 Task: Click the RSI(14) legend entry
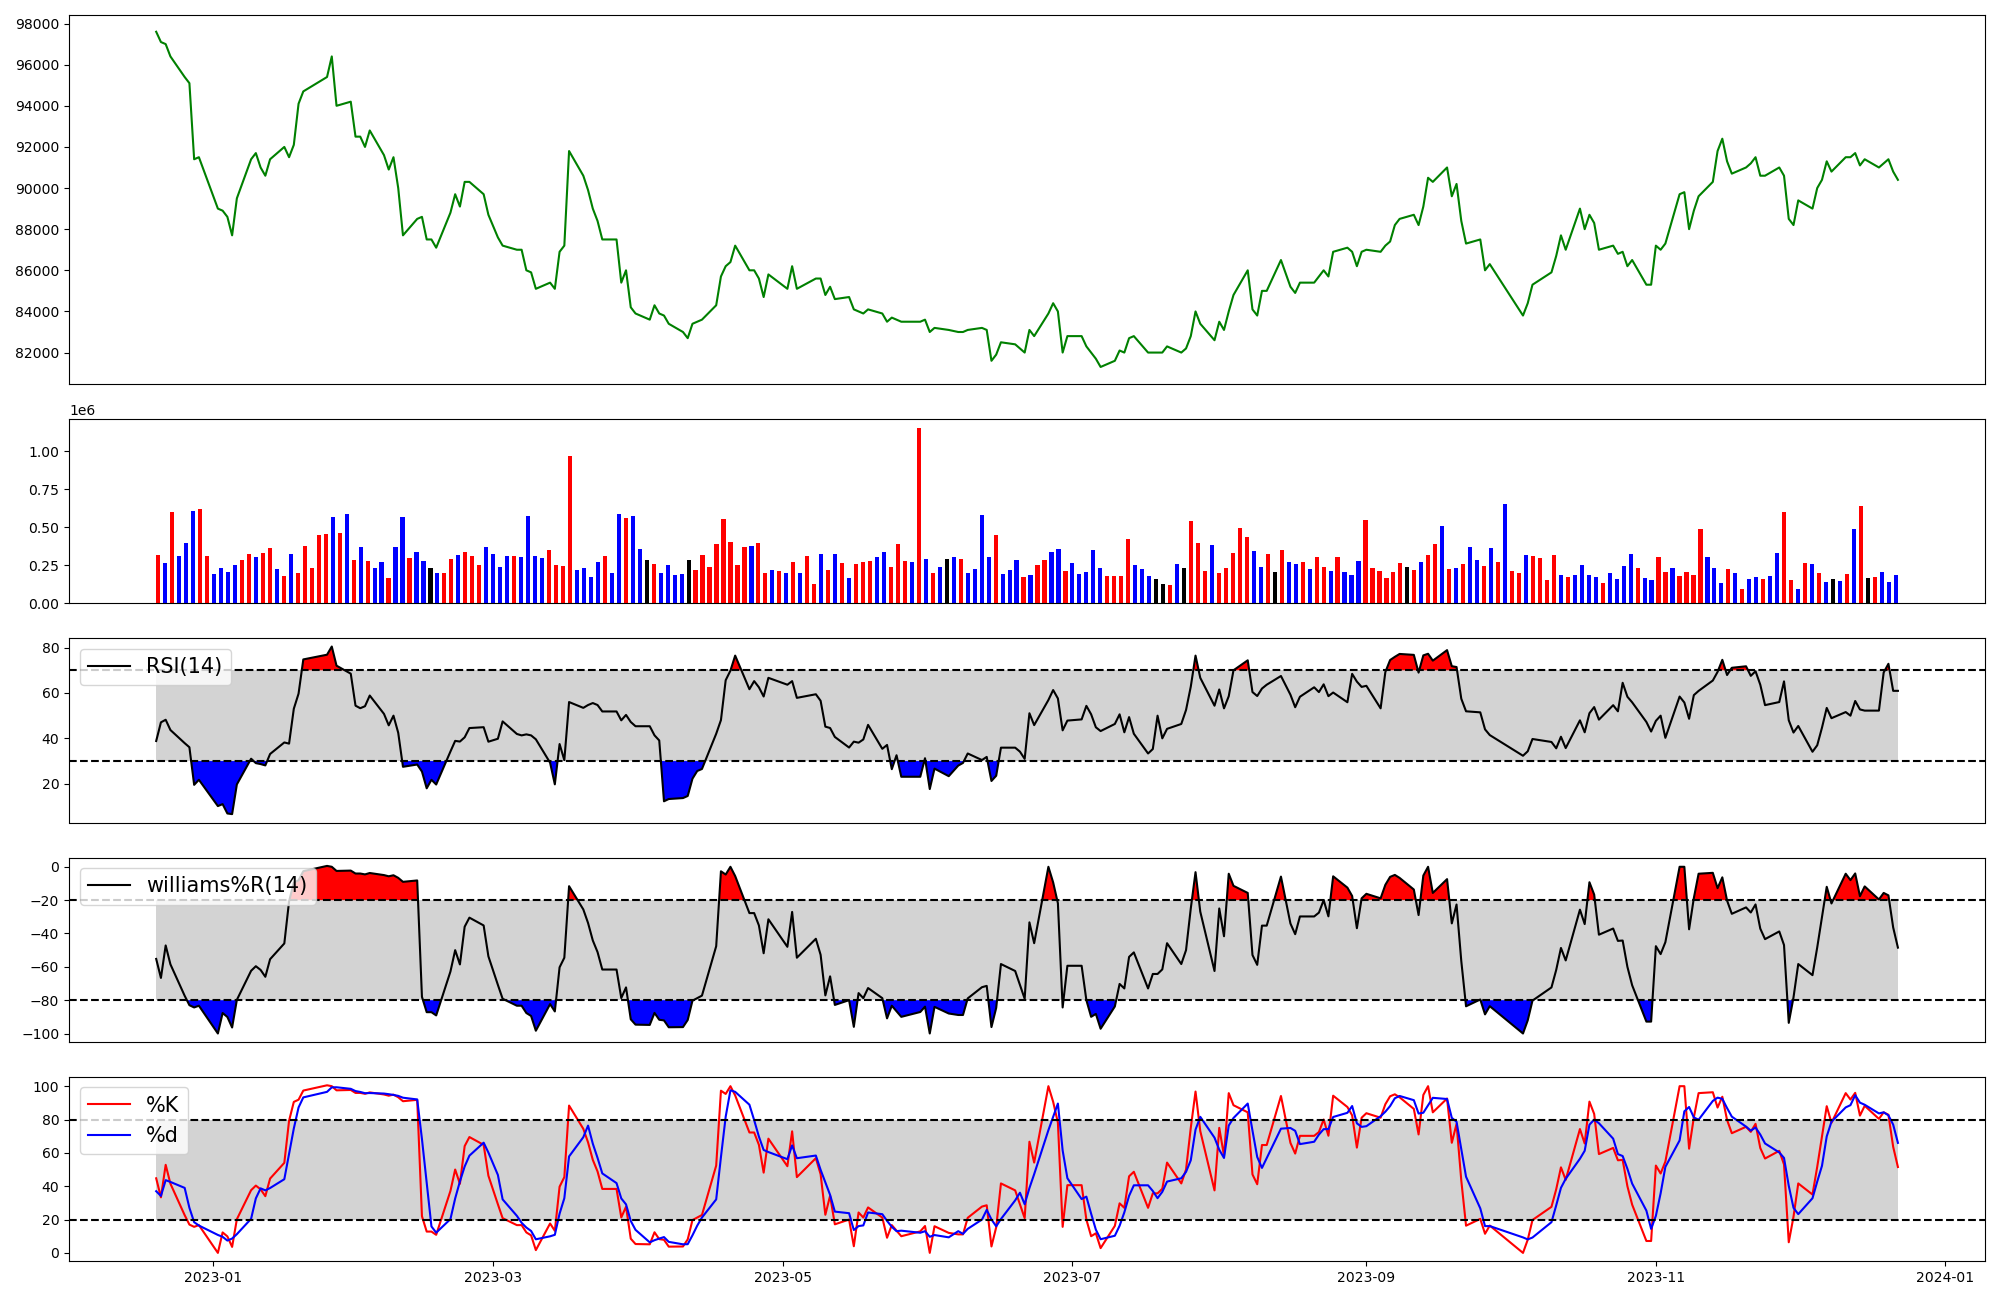[183, 666]
